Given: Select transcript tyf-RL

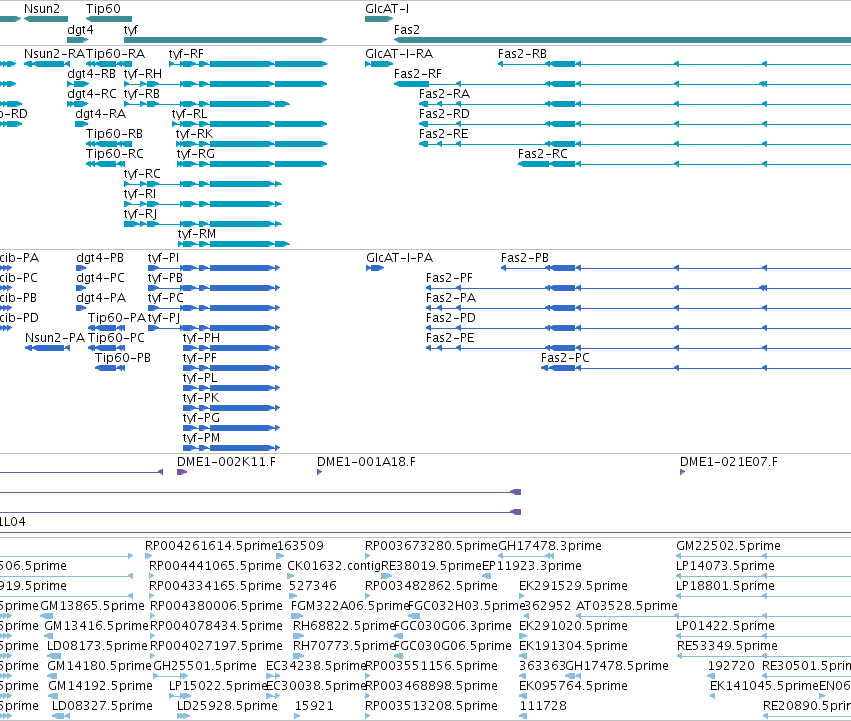Looking at the screenshot, I should (x=189, y=114).
